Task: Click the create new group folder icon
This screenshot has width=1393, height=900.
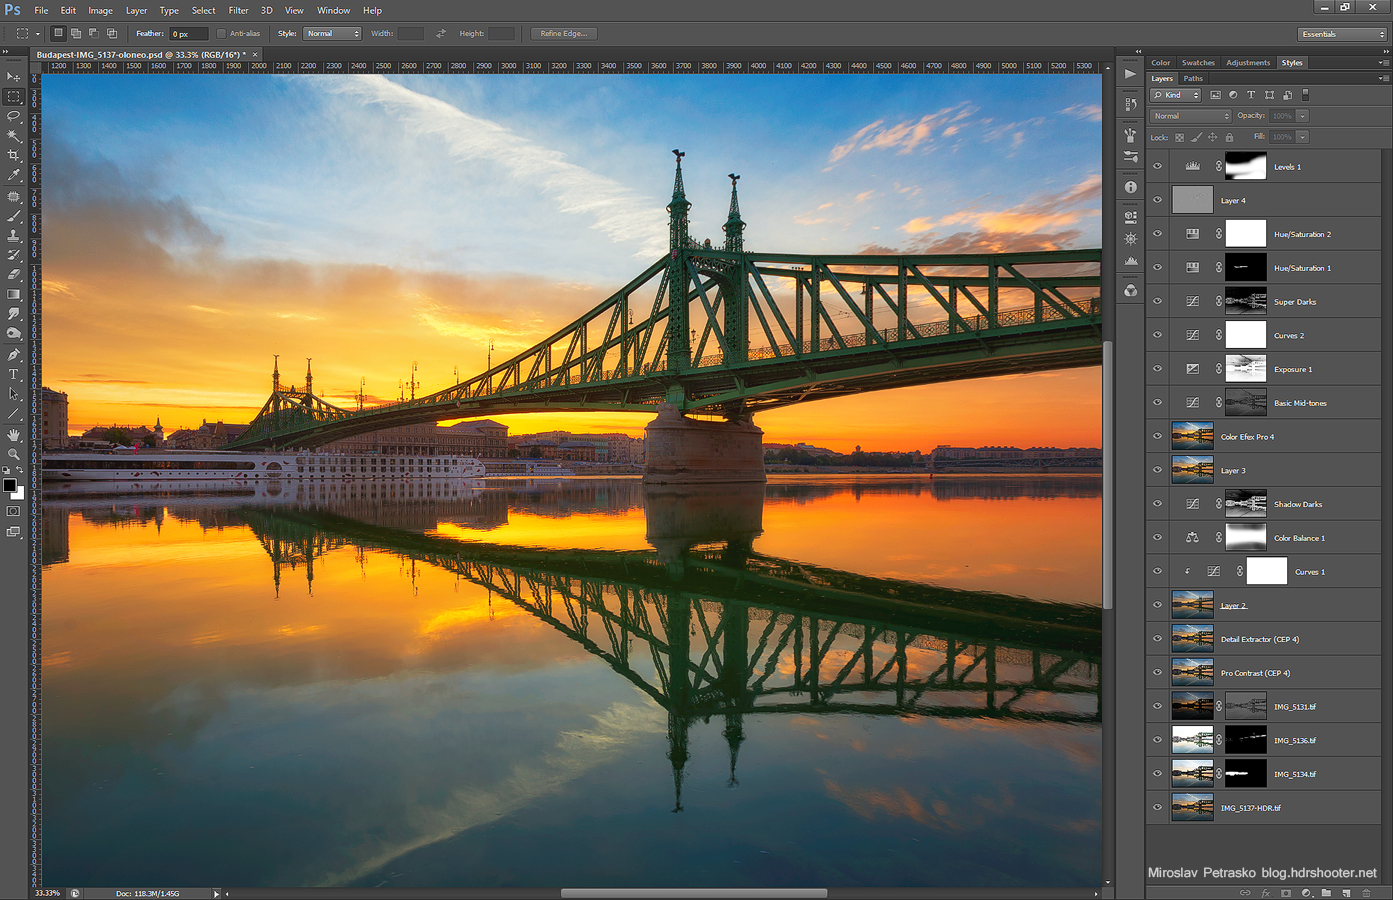Action: pyautogui.click(x=1326, y=893)
